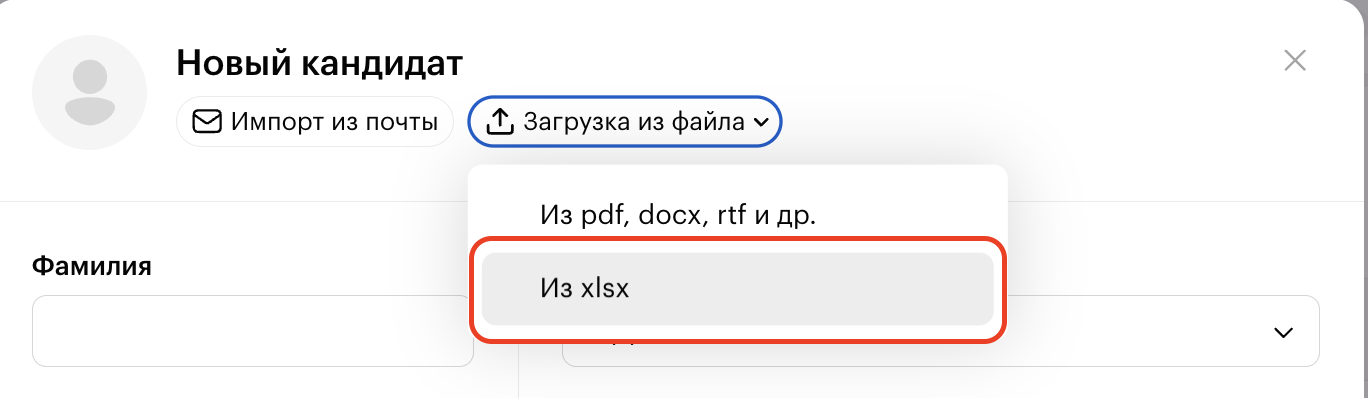Click the Импорт из почты button
Screen dimensions: 1368x398
click(315, 122)
